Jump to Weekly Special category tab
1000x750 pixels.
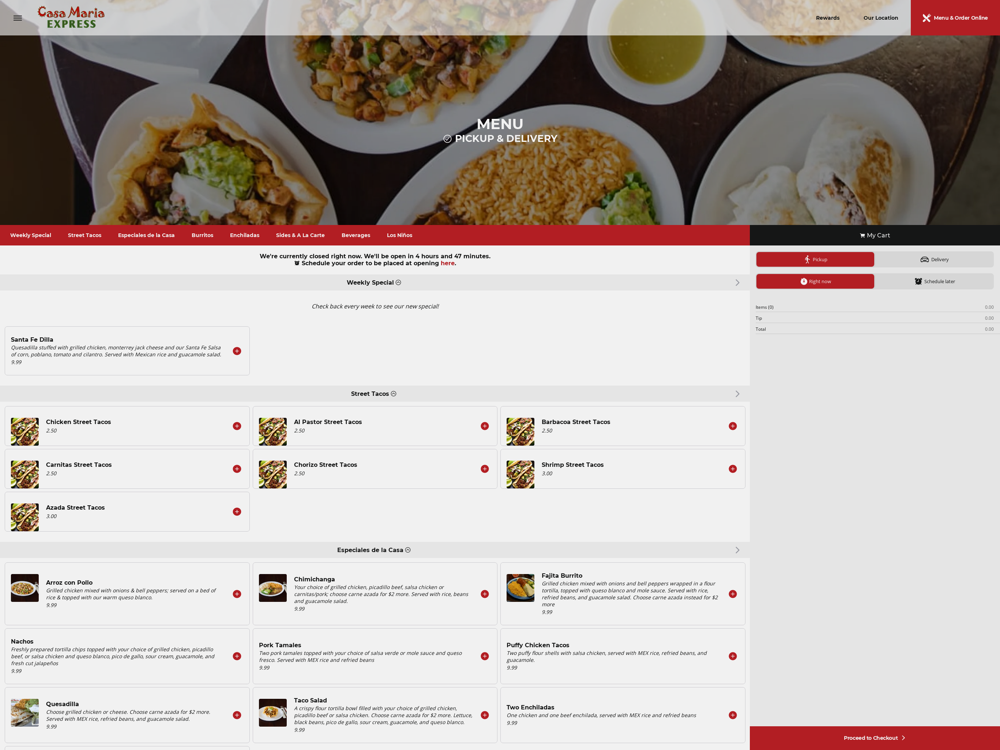(x=31, y=235)
